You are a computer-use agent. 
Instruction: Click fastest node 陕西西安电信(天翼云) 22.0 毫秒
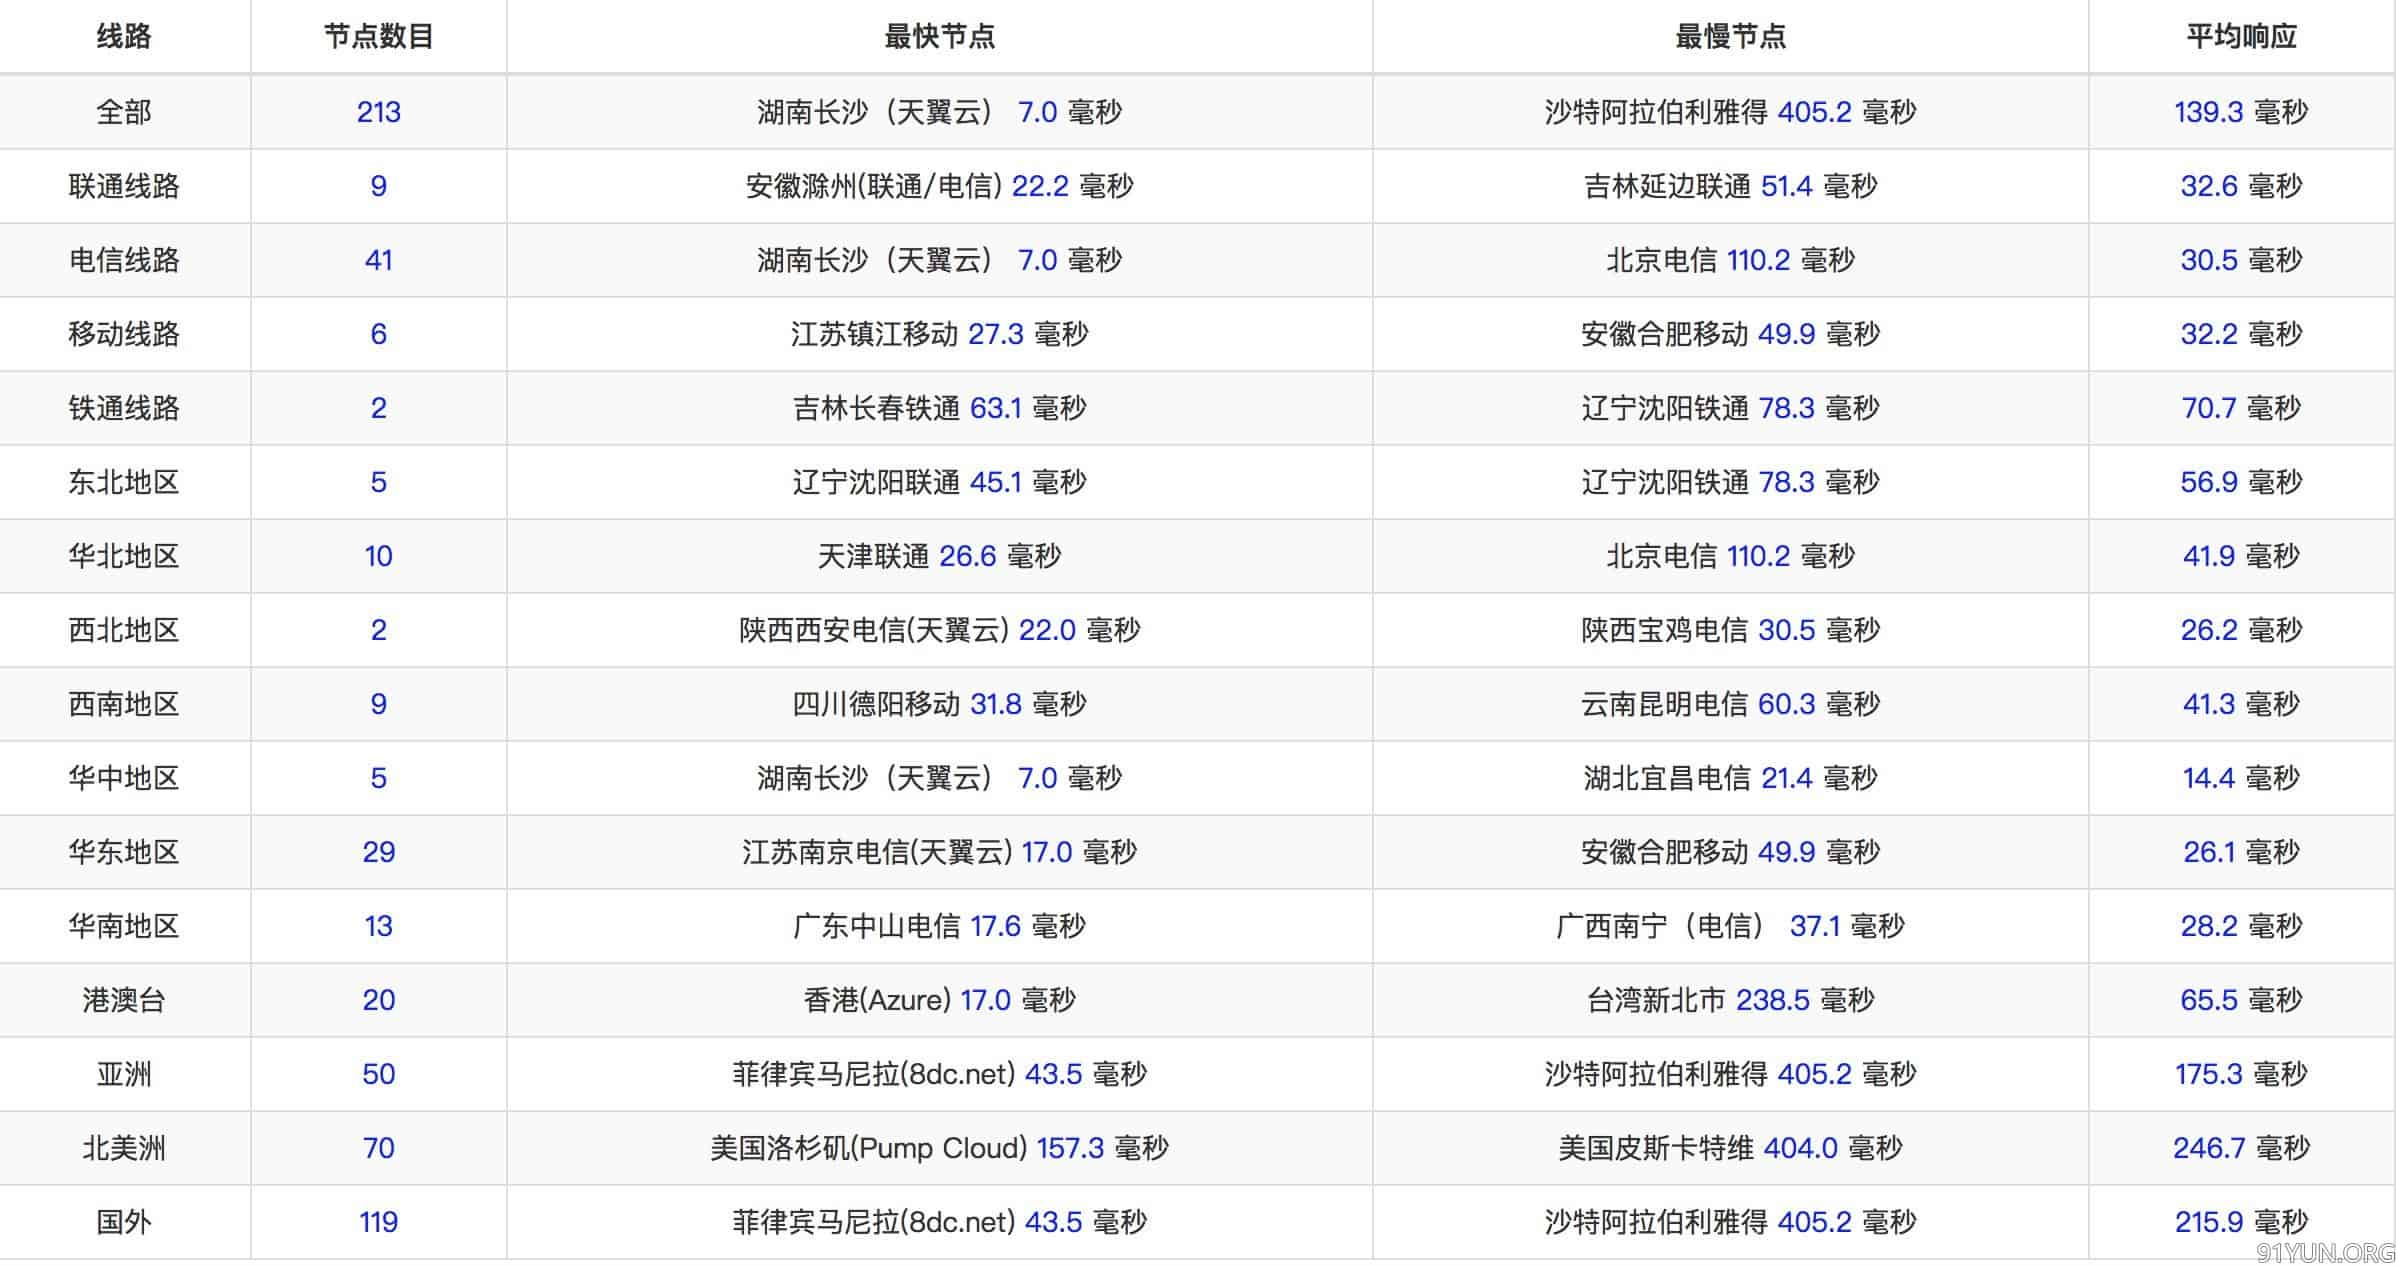pos(939,629)
